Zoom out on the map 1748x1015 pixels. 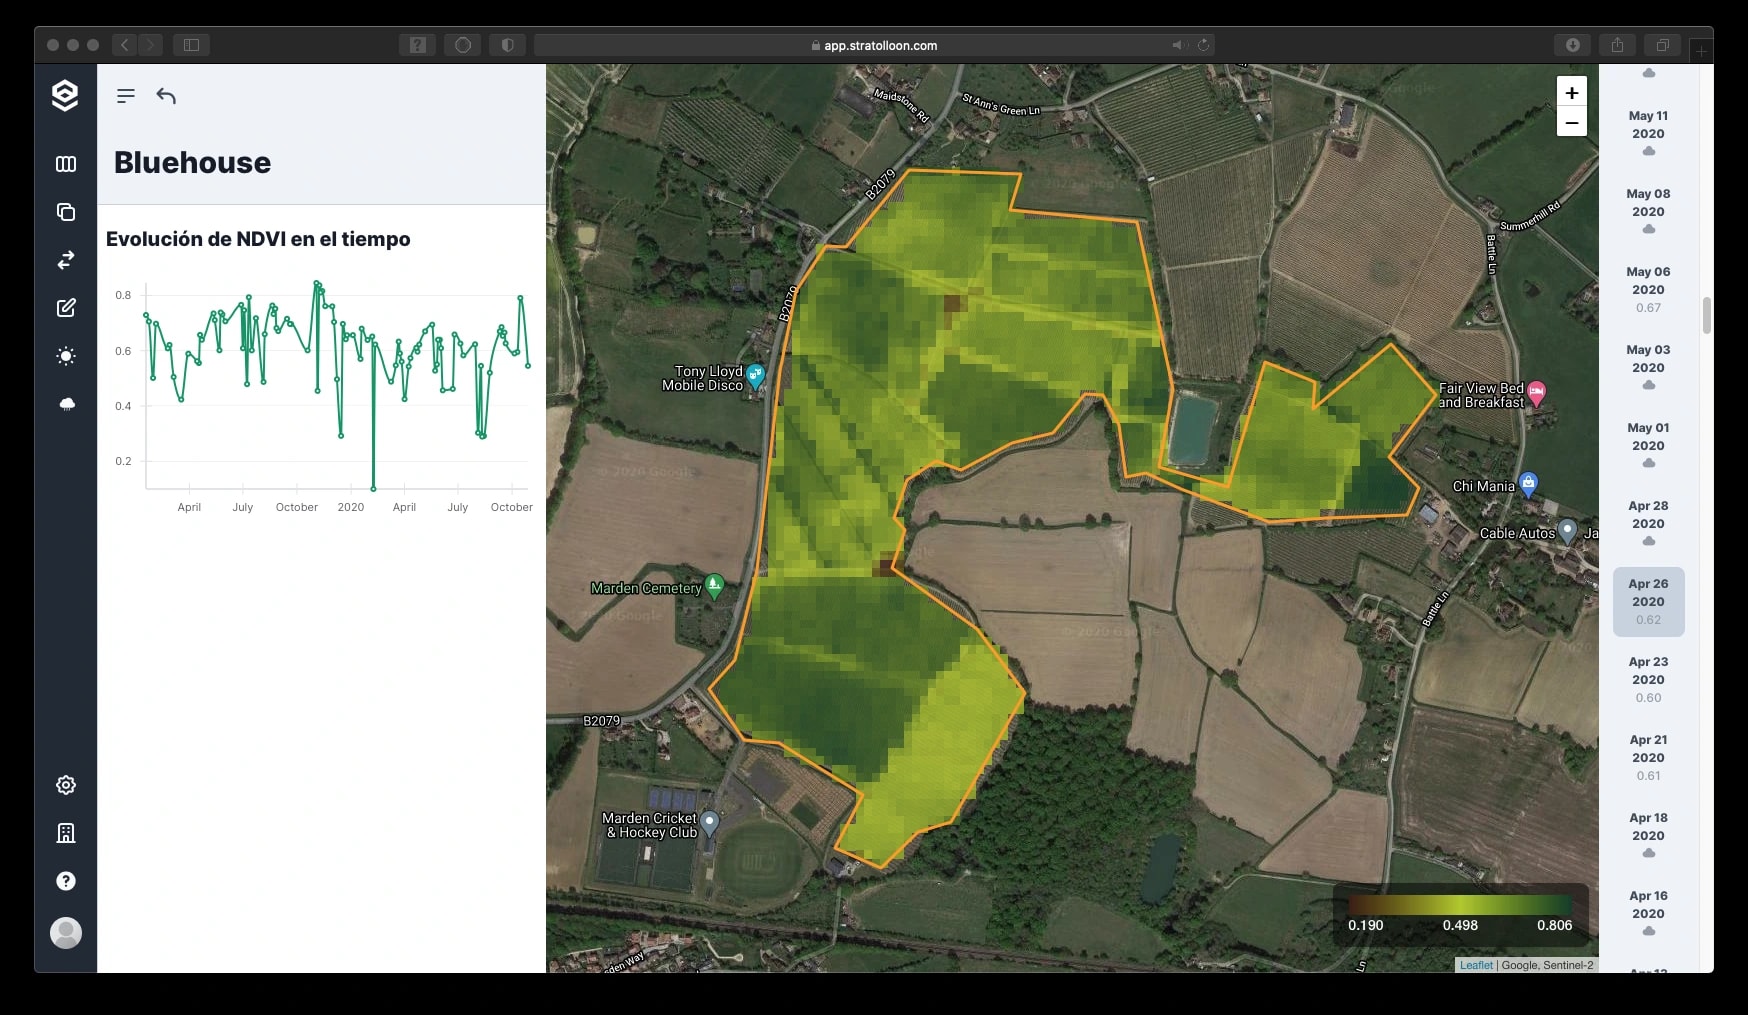coord(1572,122)
